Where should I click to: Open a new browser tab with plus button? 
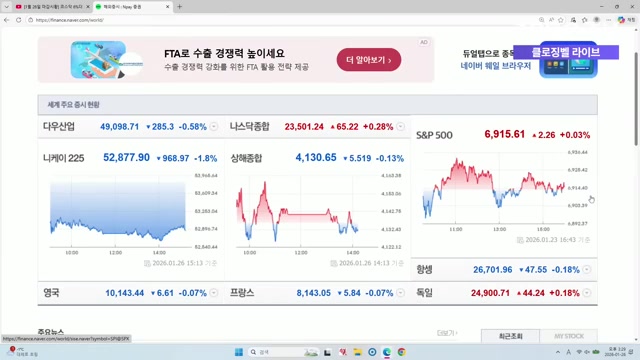[179, 7]
